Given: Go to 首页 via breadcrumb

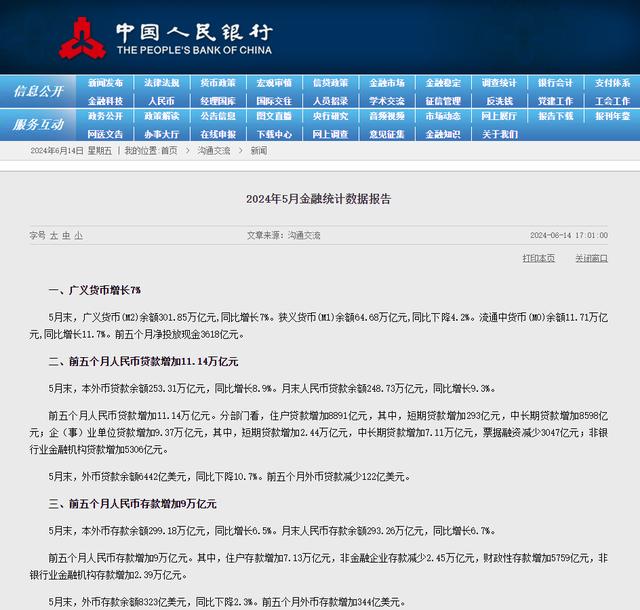Looking at the screenshot, I should pyautogui.click(x=169, y=151).
